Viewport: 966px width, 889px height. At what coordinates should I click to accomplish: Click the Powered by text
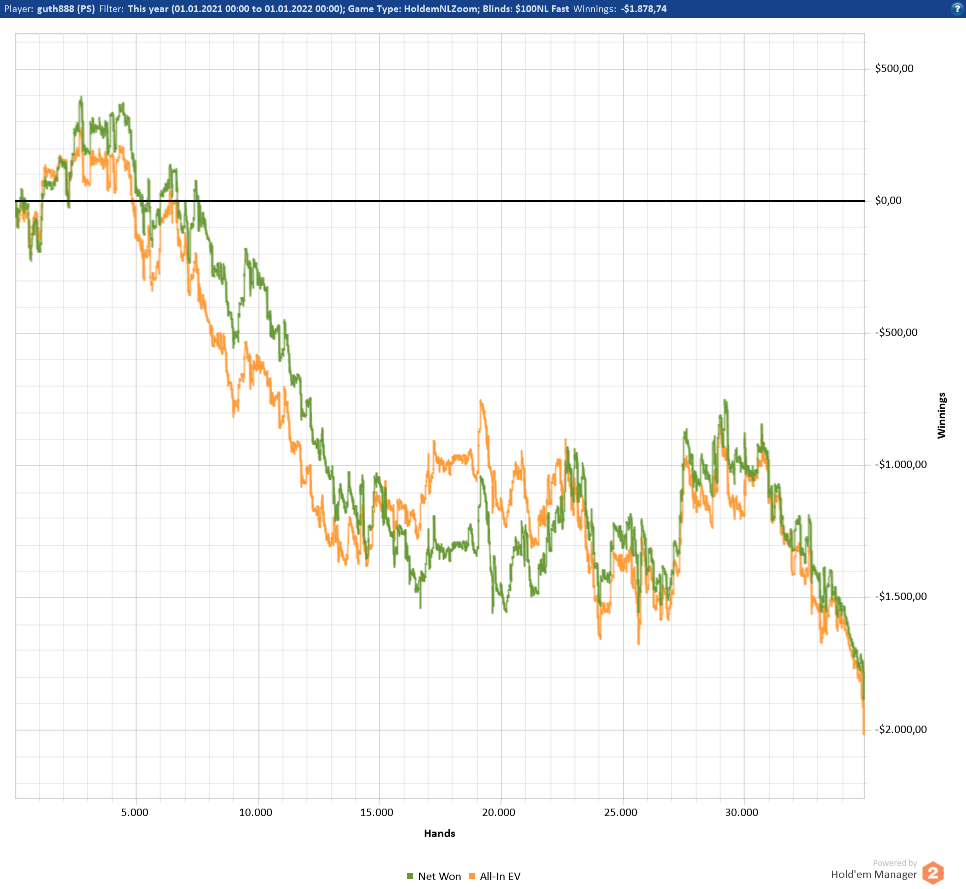(895, 863)
